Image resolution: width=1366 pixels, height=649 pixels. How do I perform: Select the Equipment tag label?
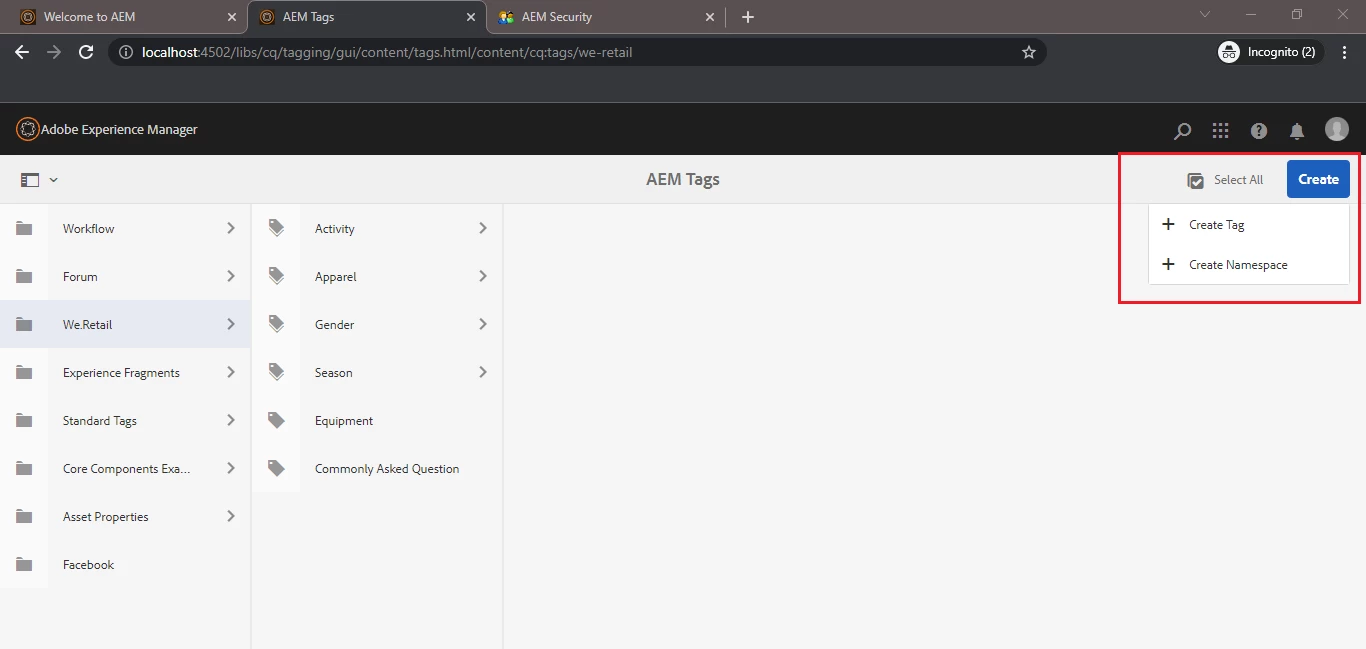(344, 421)
